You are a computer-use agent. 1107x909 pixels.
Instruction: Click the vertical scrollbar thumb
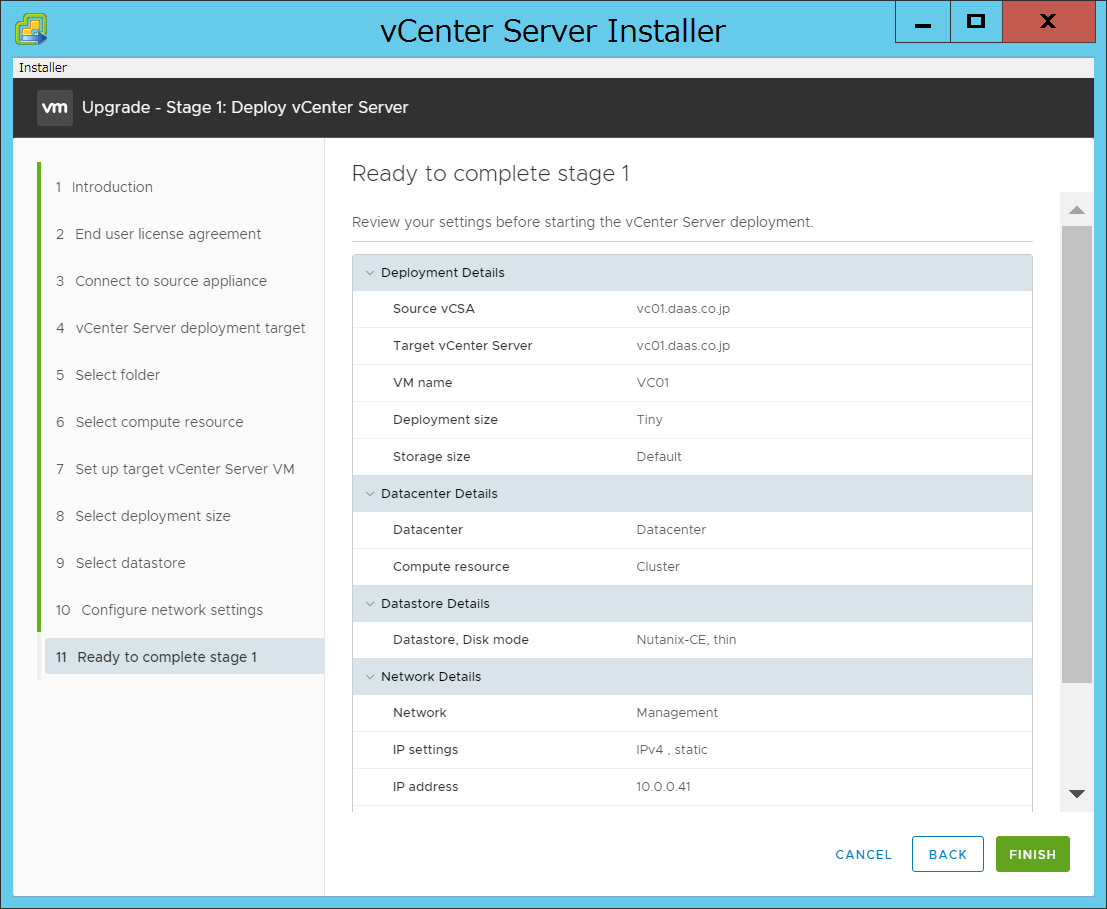coord(1077,454)
